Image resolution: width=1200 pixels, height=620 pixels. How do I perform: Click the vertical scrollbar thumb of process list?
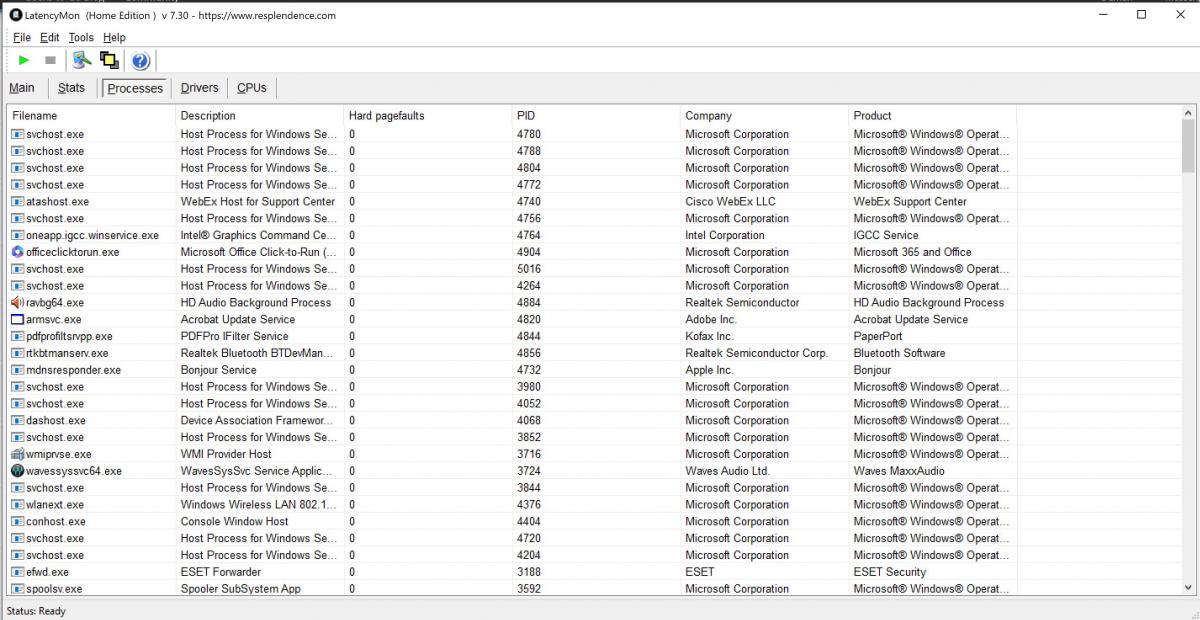1188,148
